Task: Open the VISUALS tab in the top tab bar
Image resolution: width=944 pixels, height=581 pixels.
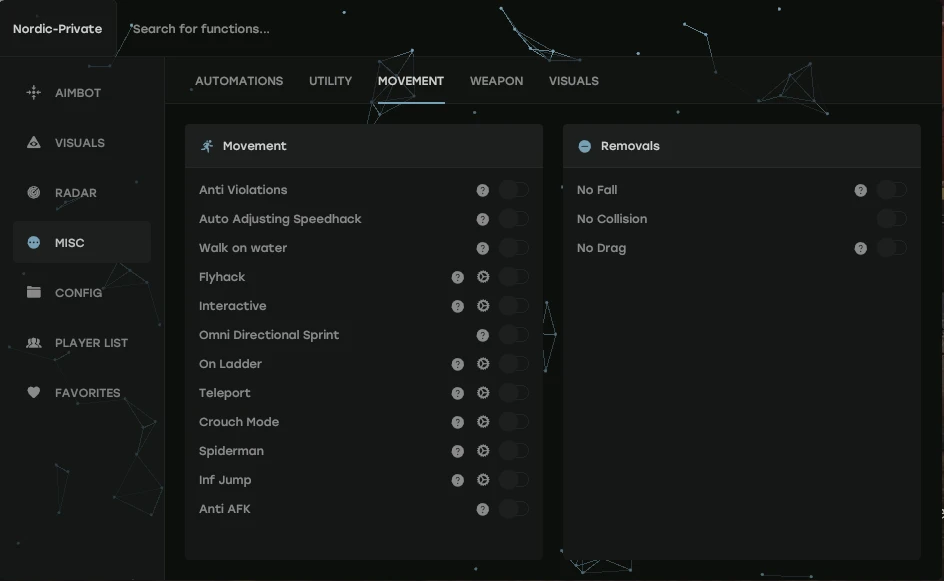Action: pyautogui.click(x=574, y=81)
